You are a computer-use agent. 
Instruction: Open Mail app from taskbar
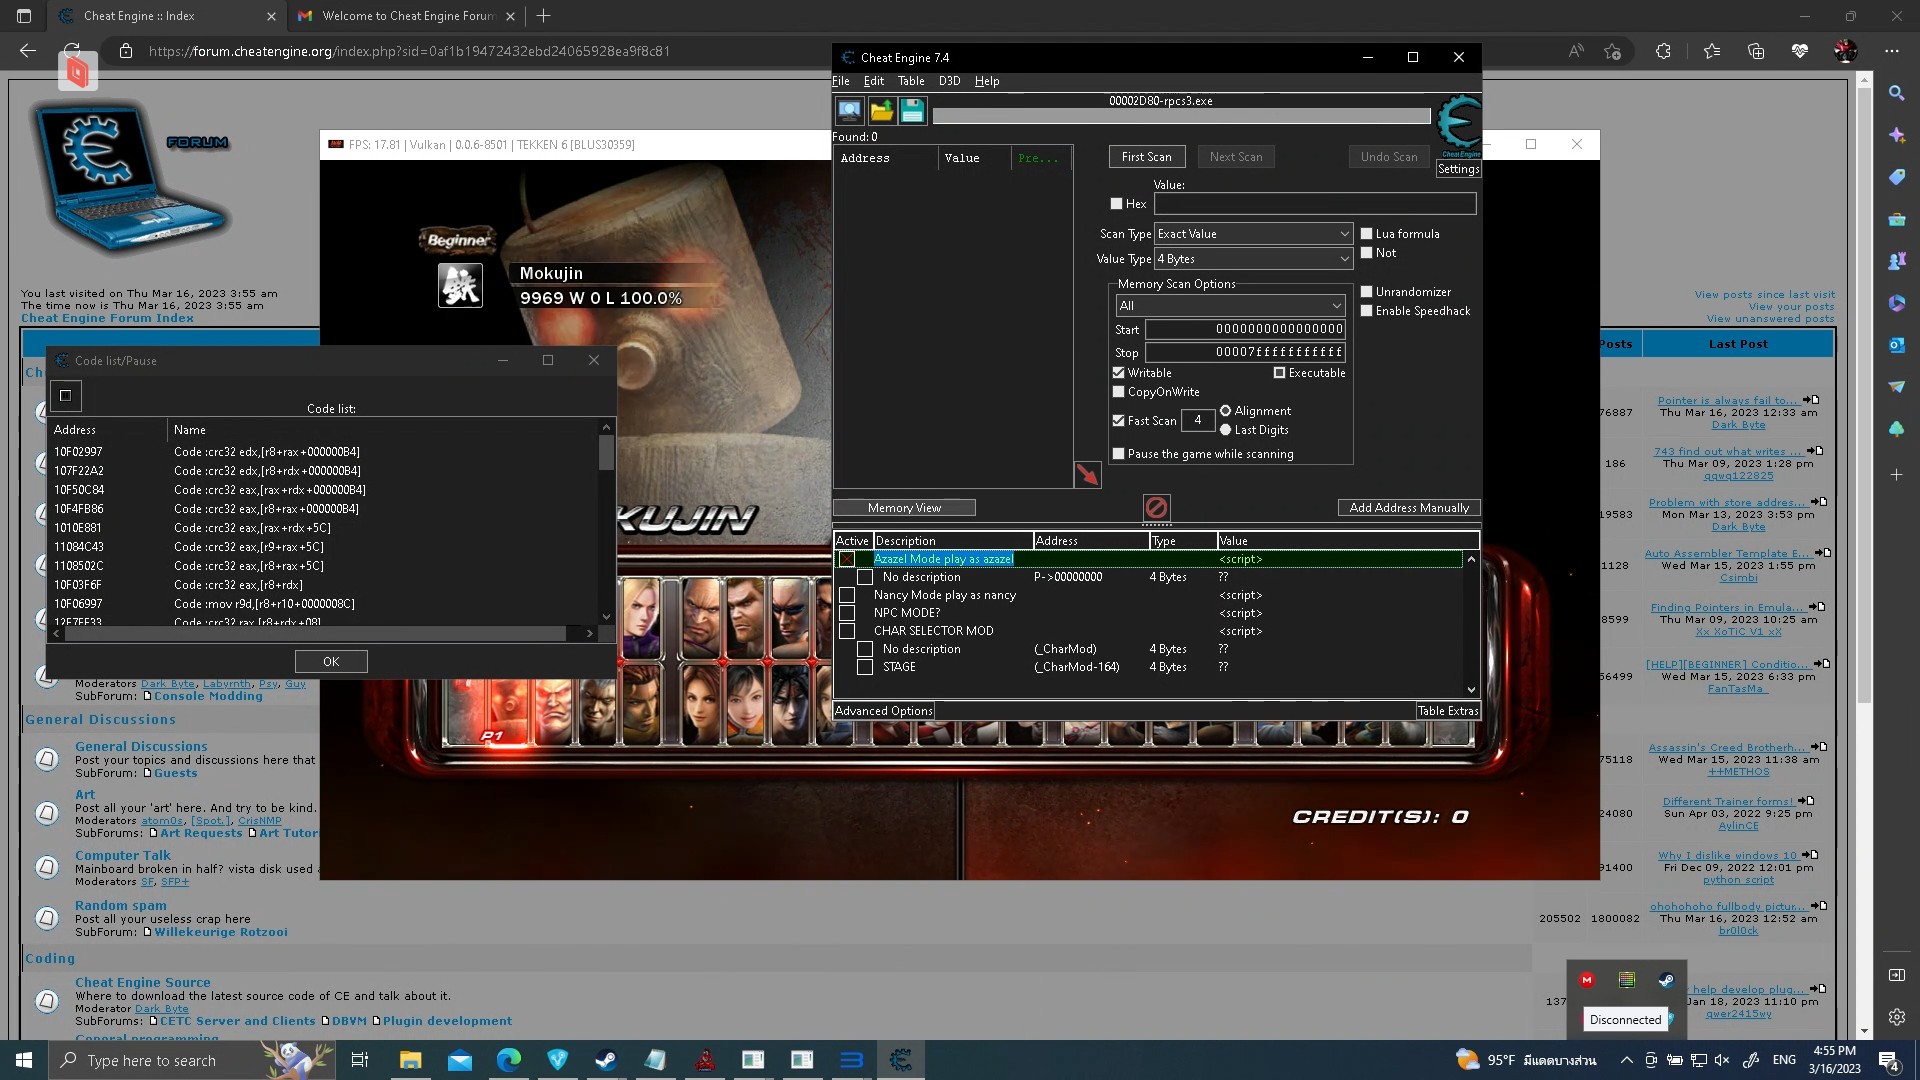[x=459, y=1060]
